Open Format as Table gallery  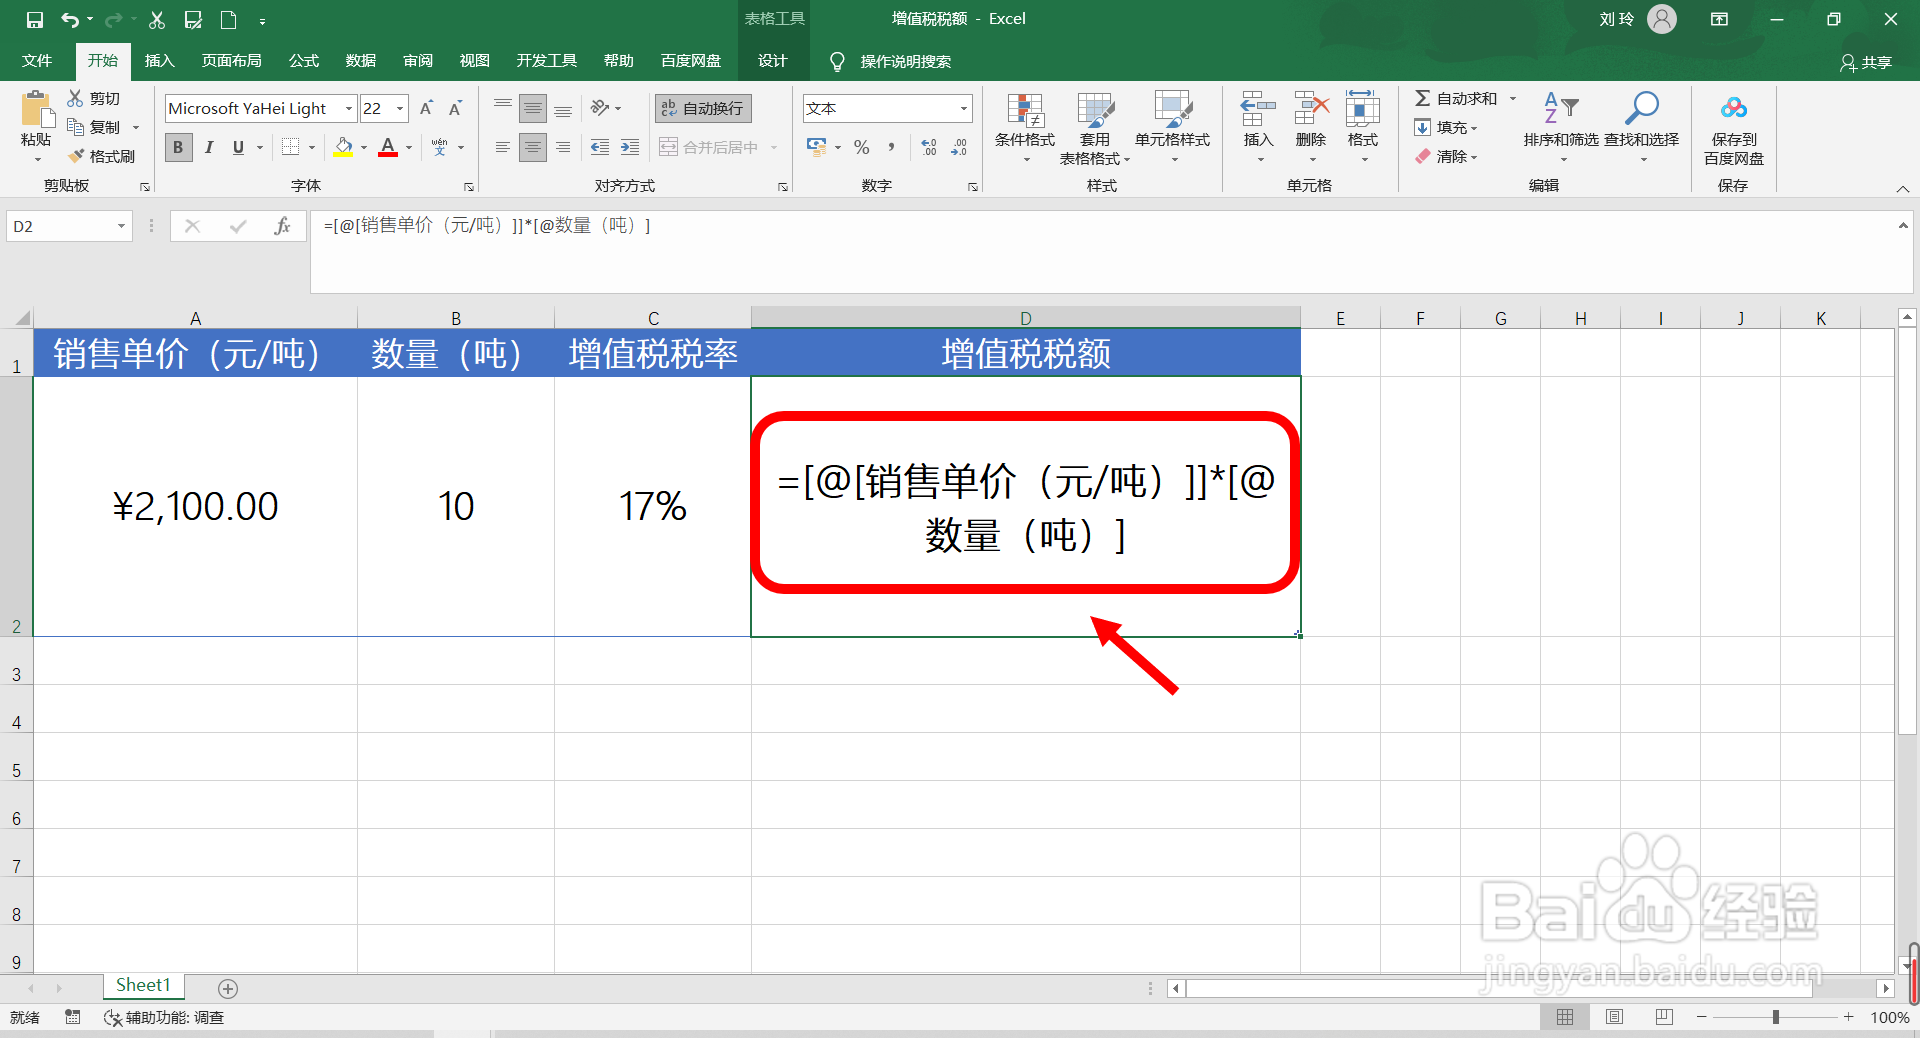click(x=1095, y=128)
